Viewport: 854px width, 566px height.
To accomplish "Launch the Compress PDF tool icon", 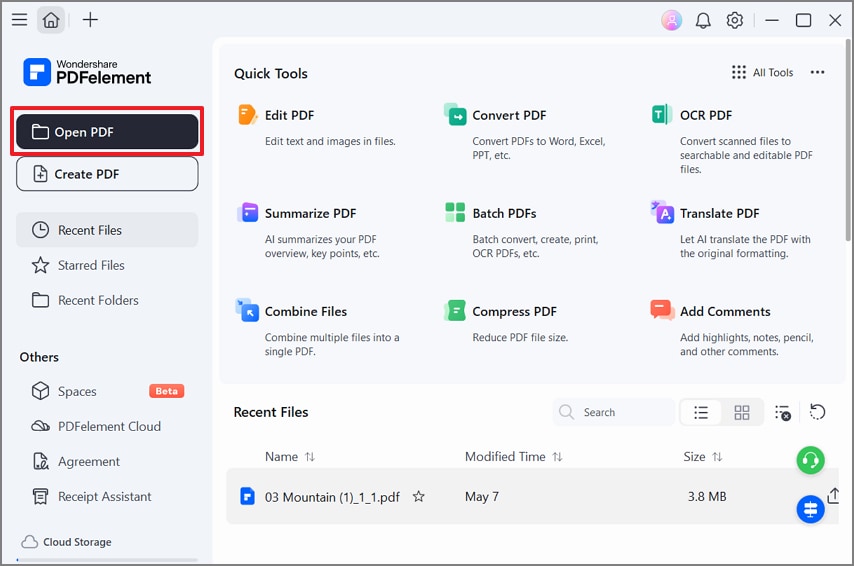I will click(x=455, y=311).
